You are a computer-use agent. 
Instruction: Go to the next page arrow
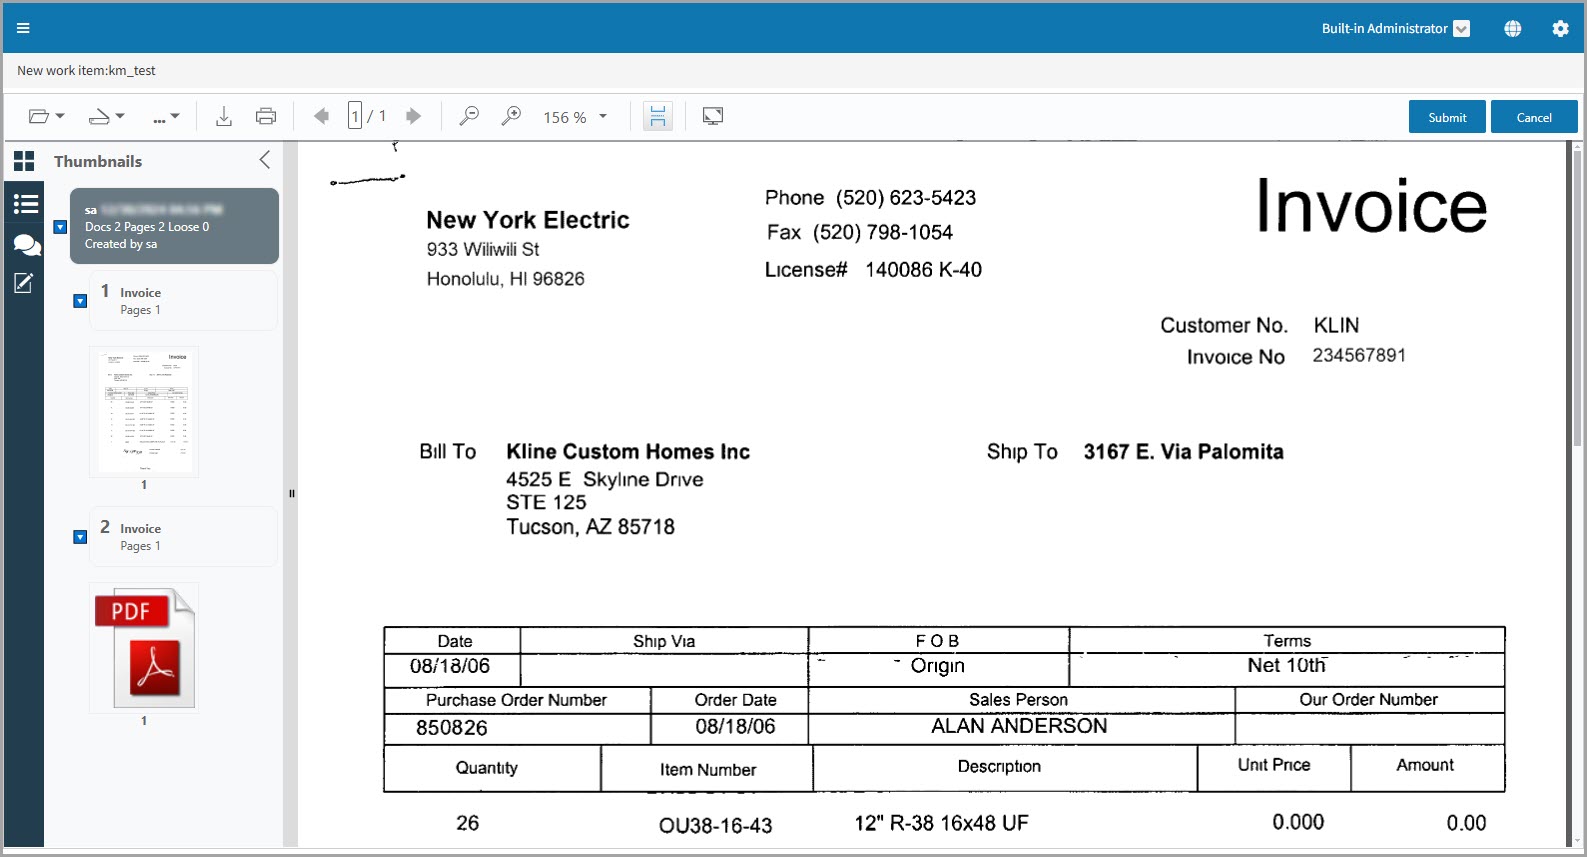click(413, 117)
